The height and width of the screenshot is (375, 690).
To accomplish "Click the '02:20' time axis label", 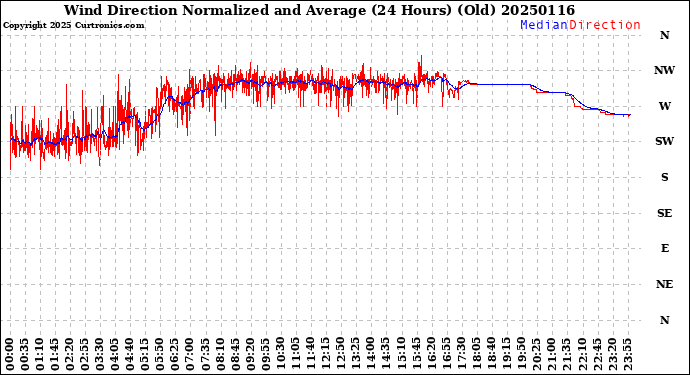I will [x=70, y=354].
